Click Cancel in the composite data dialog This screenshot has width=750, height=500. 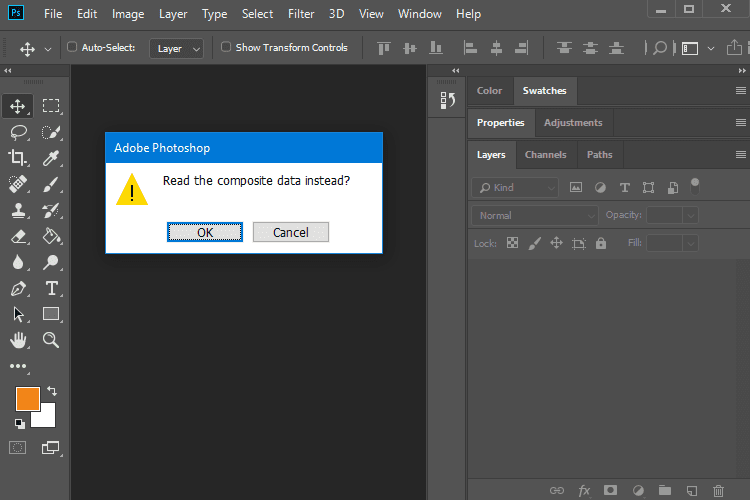[x=291, y=232]
